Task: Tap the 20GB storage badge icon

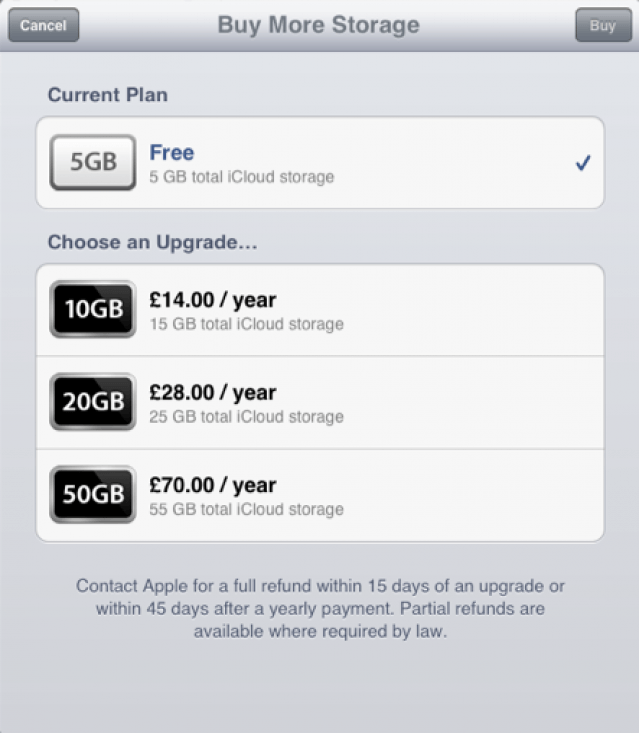Action: pos(93,402)
